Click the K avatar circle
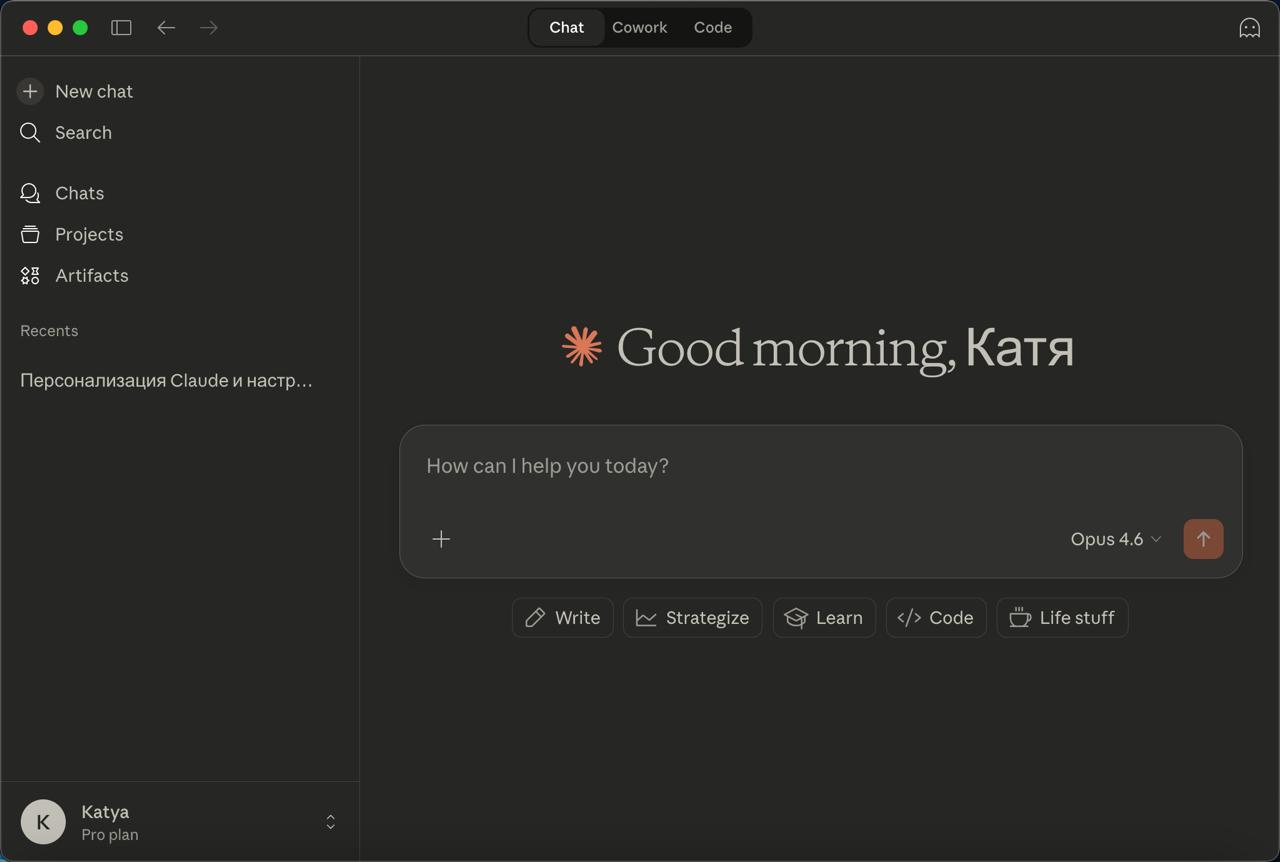 click(x=43, y=822)
